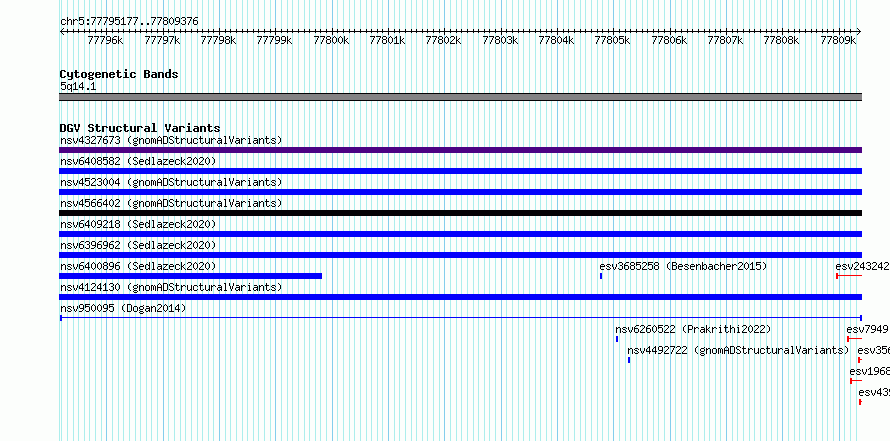
Task: Click the chr5:77795177..77809376 coordinate label
Action: [129, 21]
